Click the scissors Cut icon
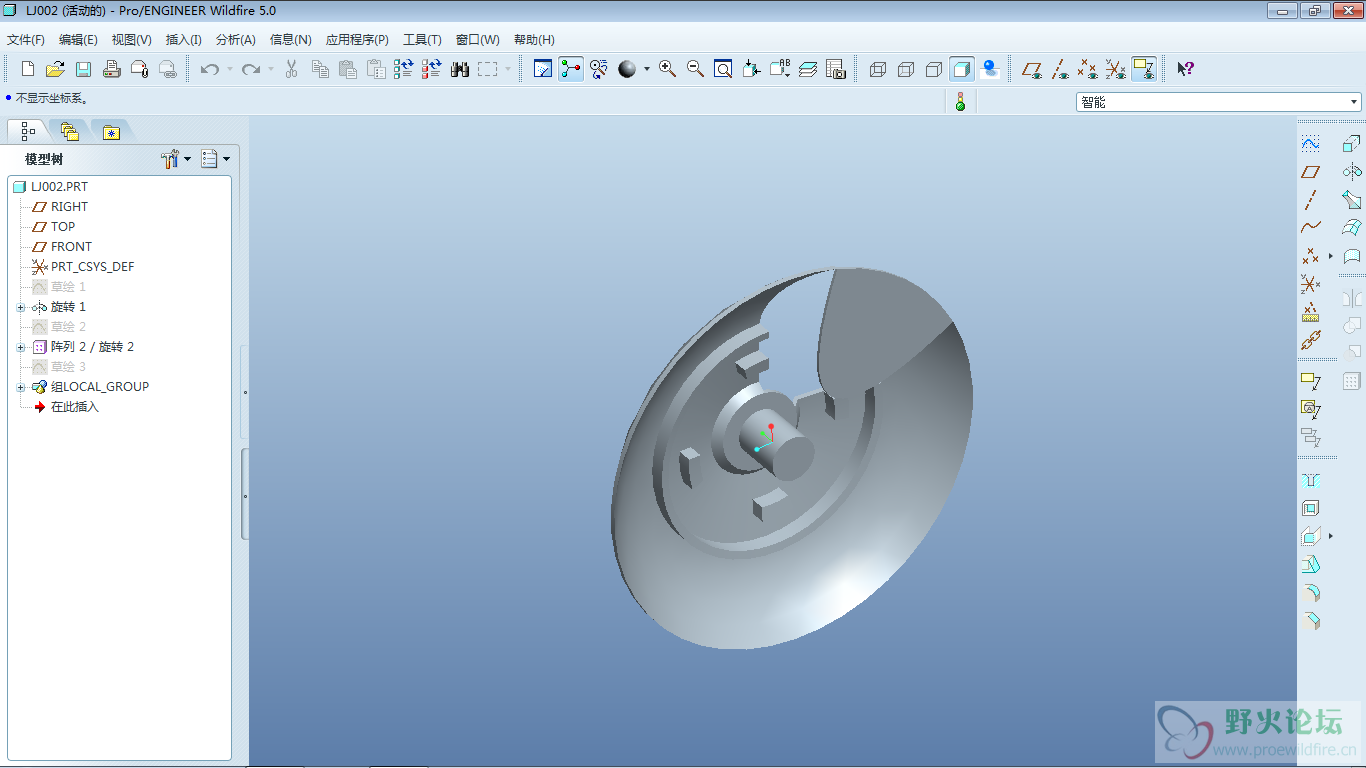 [x=292, y=69]
